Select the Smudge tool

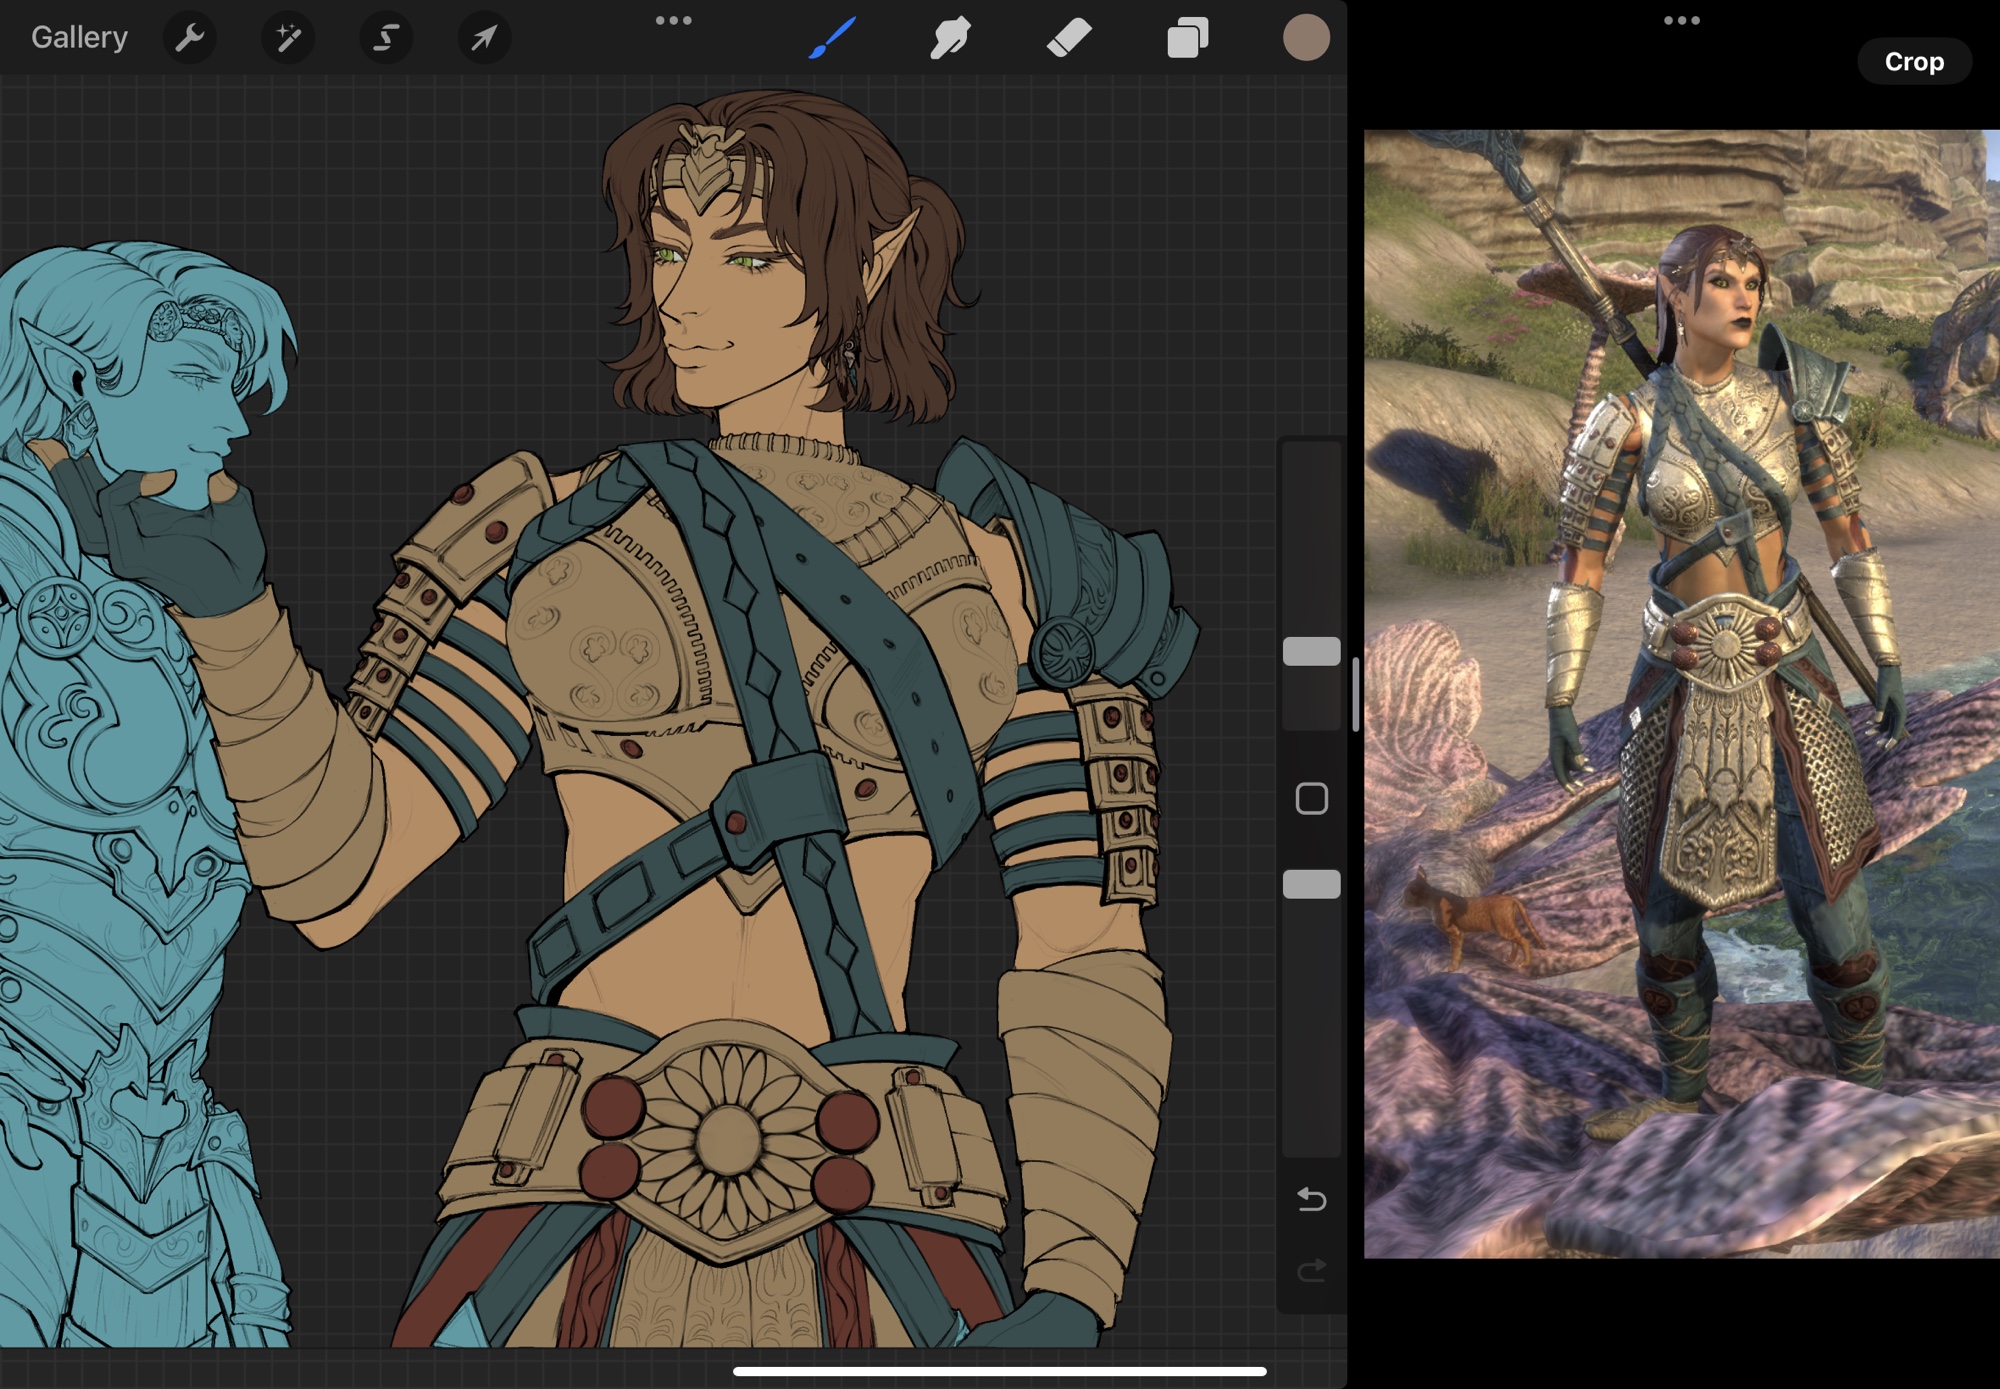(x=950, y=38)
